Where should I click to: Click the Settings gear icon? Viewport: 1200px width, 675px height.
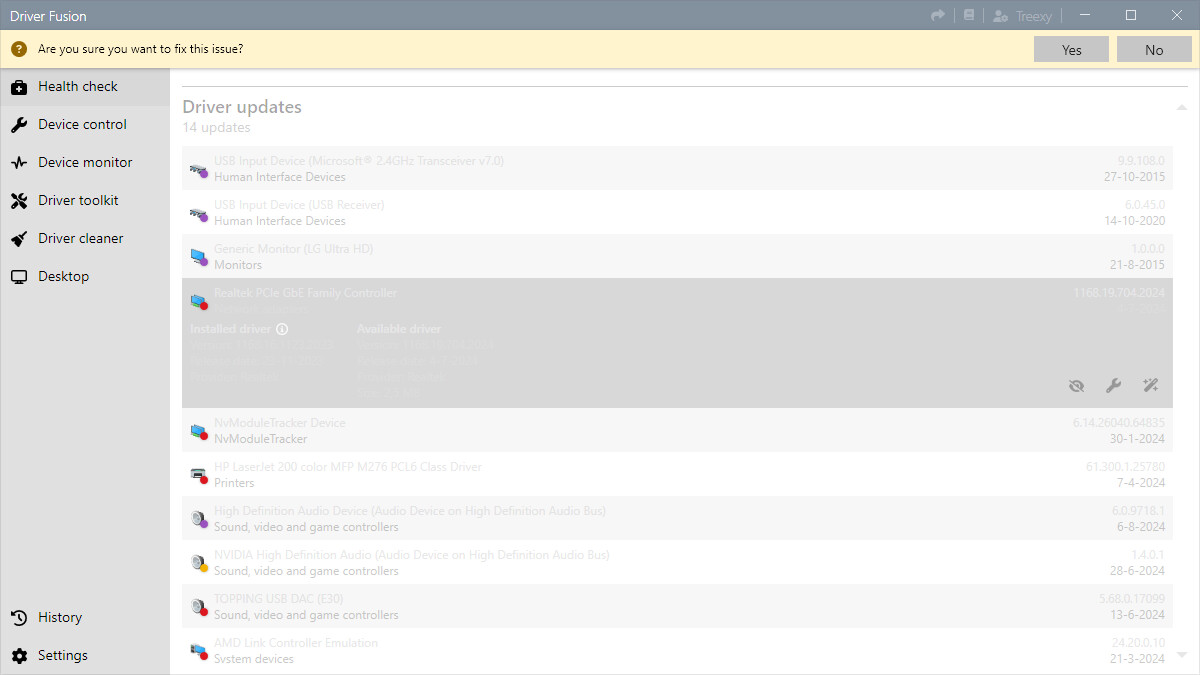pyautogui.click(x=19, y=656)
